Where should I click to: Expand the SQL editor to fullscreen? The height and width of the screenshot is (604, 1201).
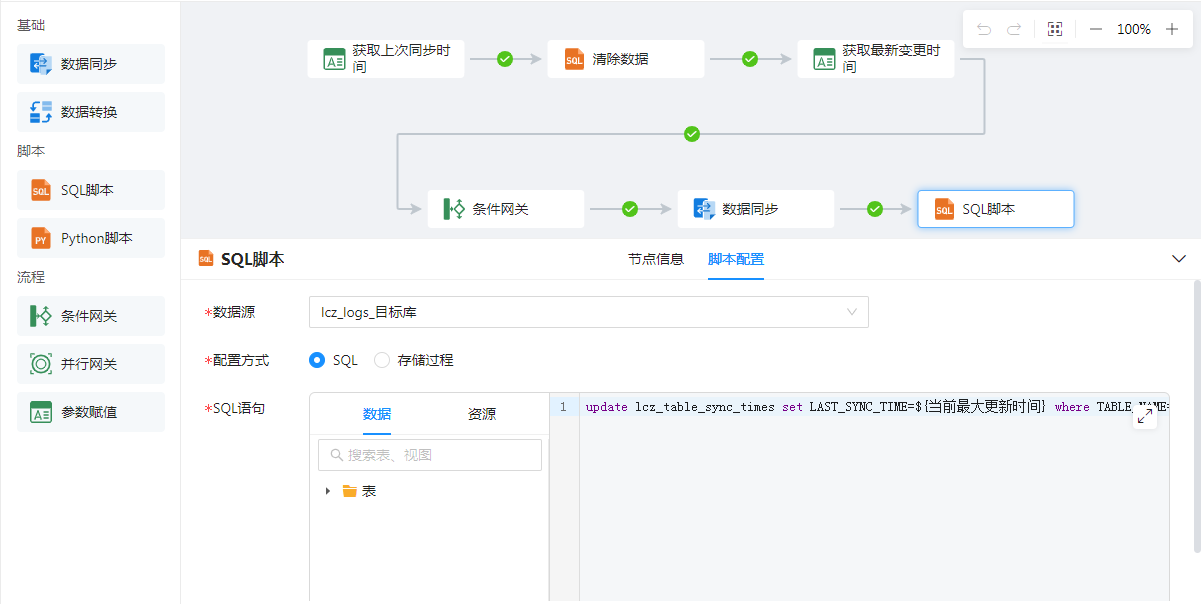point(1145,418)
